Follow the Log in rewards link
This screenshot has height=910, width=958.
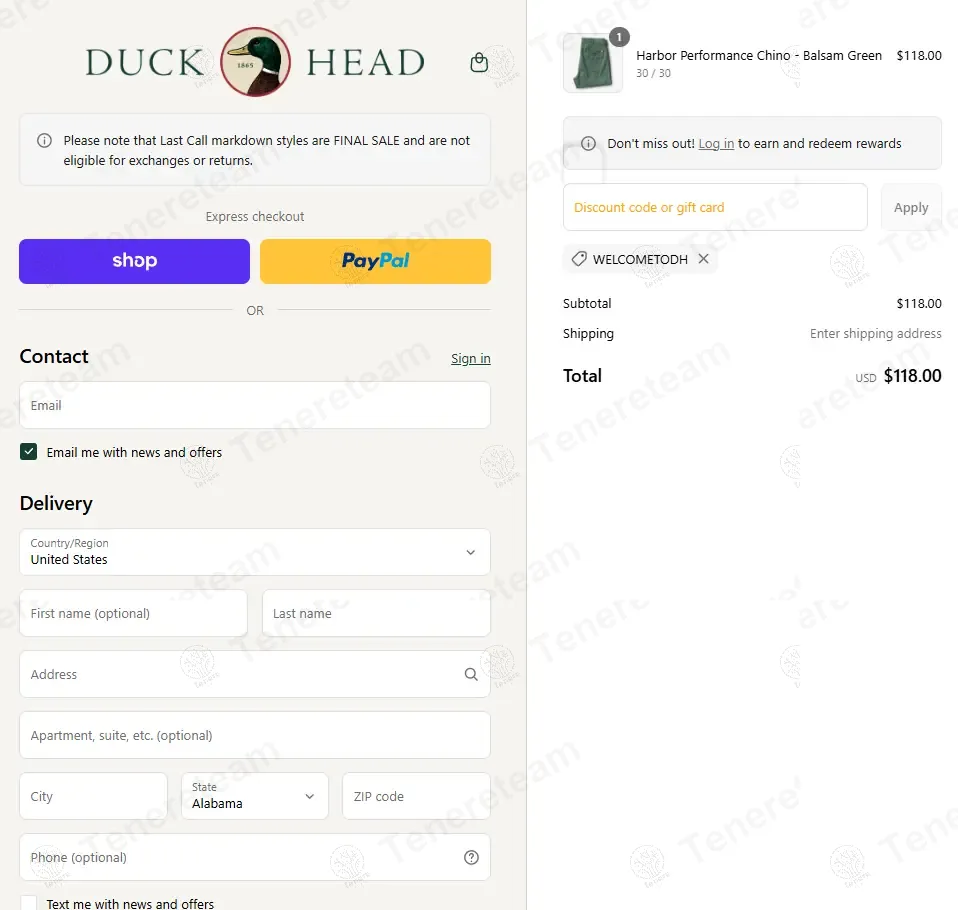(x=716, y=144)
